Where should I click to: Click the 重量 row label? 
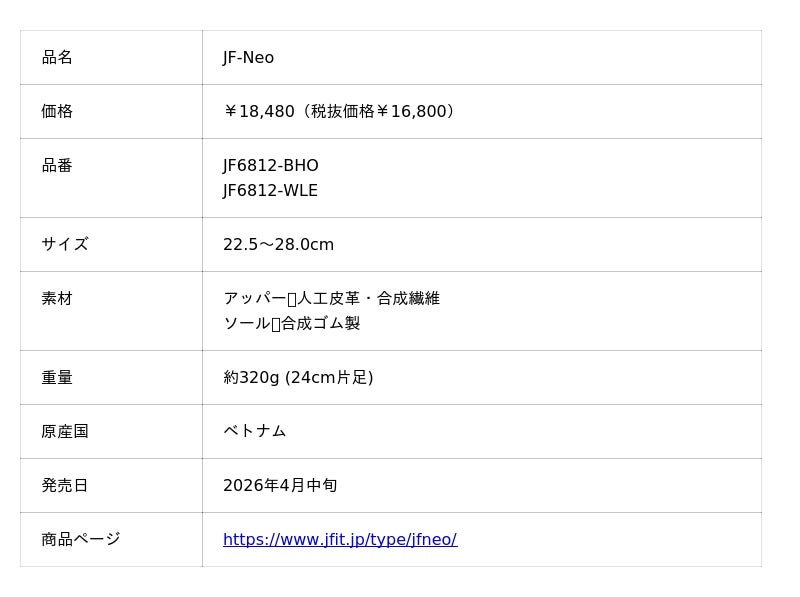coord(57,378)
